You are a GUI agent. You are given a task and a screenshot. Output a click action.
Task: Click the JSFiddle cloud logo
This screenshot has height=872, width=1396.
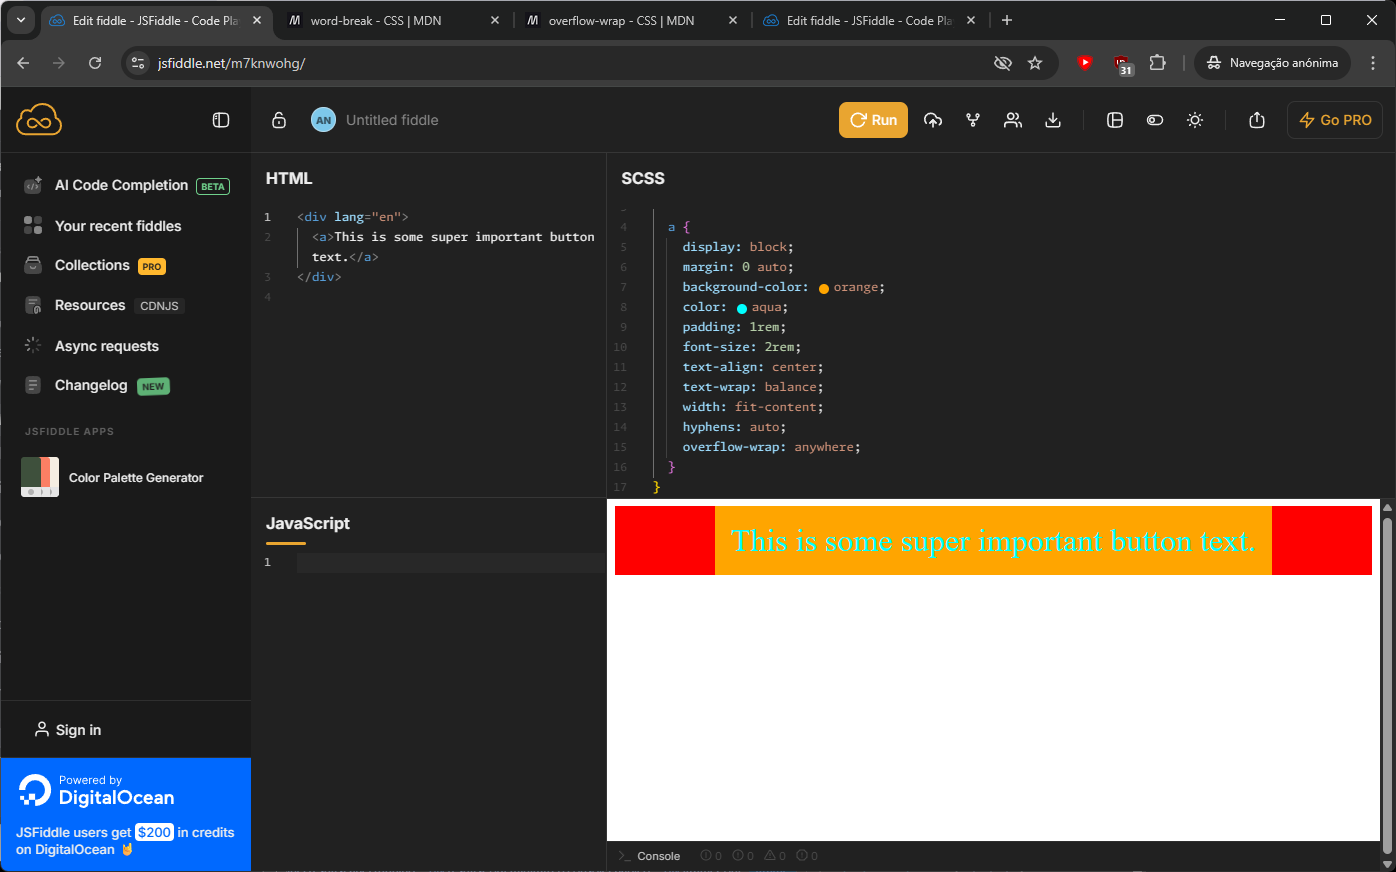39,120
